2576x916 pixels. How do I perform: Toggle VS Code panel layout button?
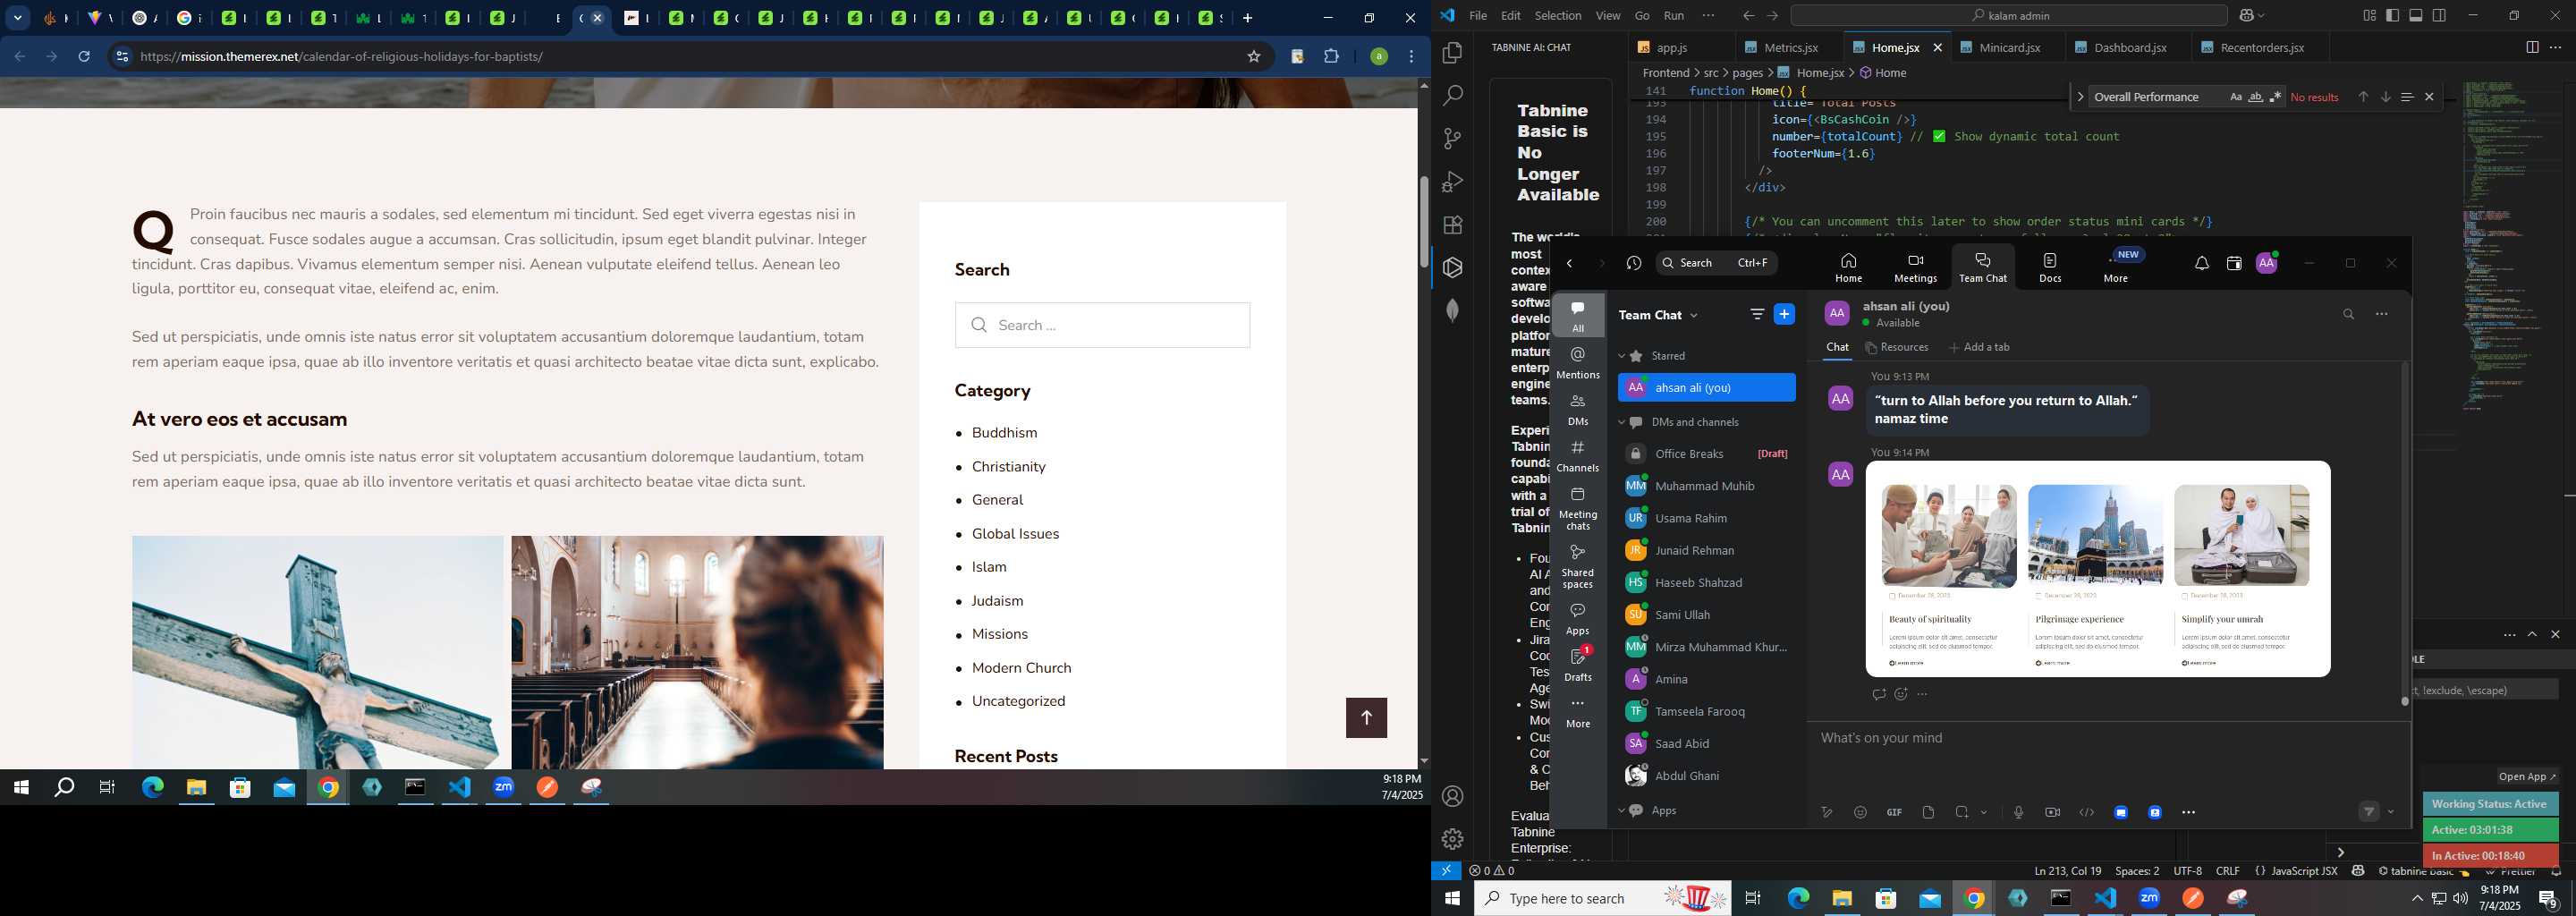point(2415,15)
